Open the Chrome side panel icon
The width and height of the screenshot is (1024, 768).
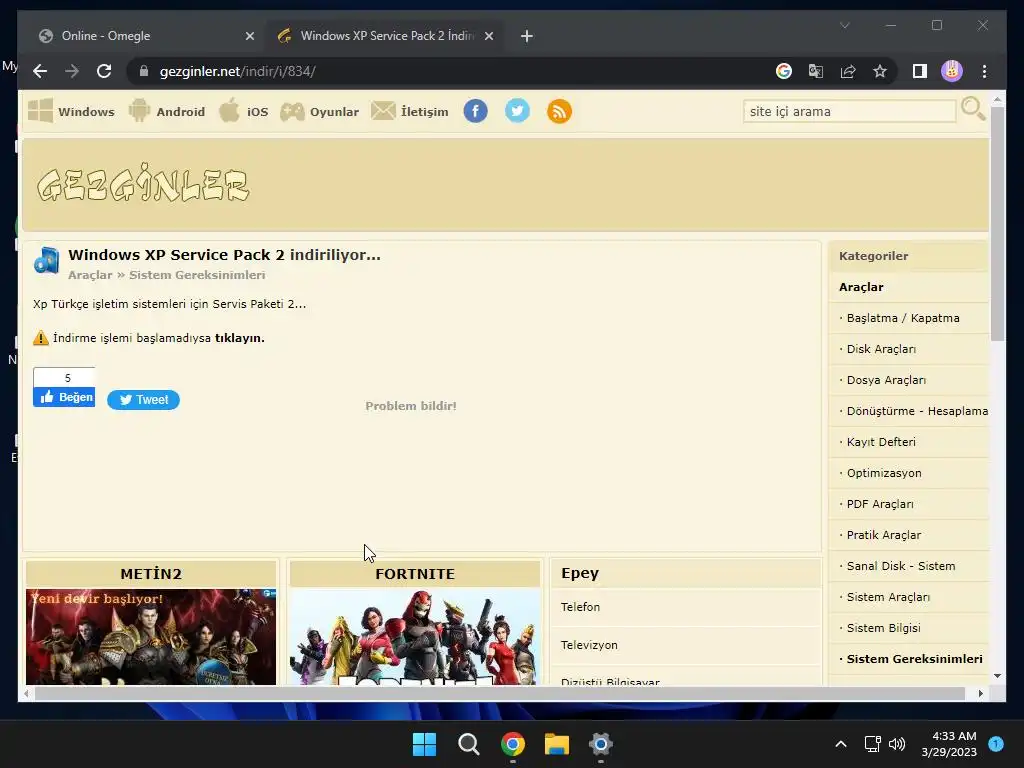(920, 71)
